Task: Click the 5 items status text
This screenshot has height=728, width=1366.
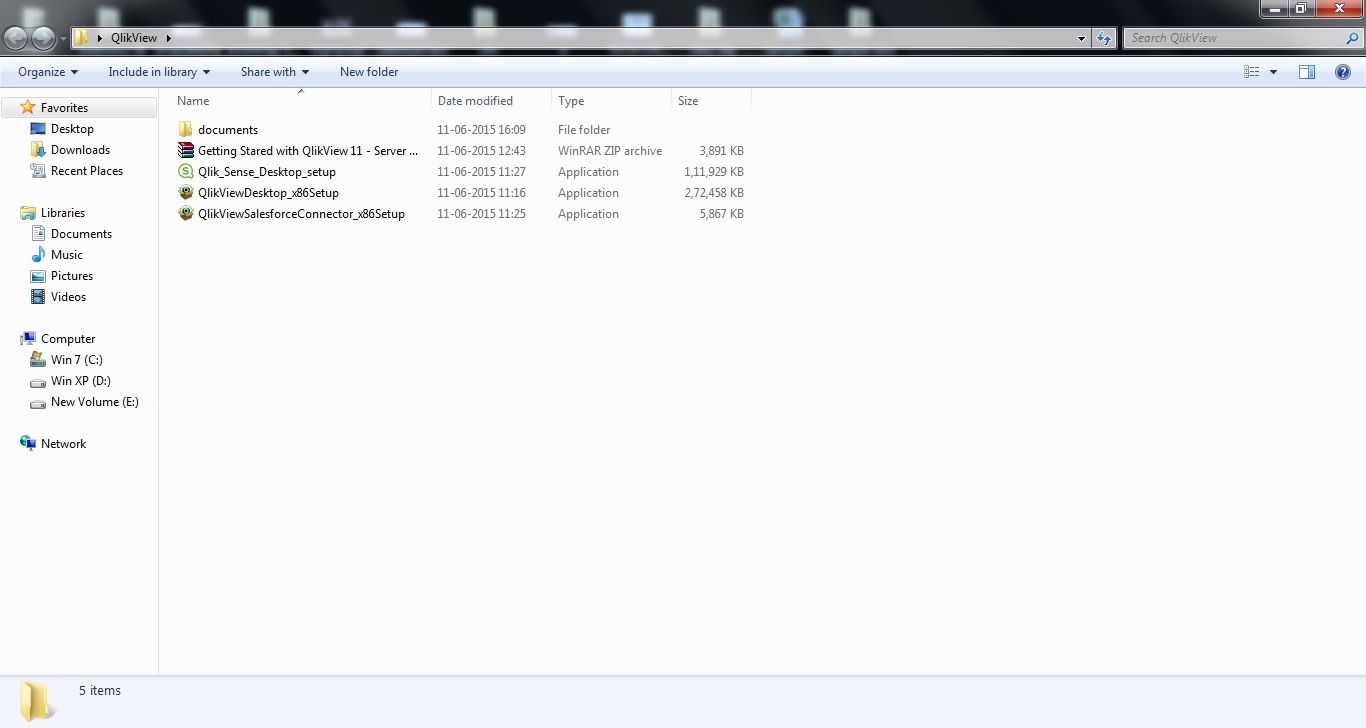Action: coord(100,691)
